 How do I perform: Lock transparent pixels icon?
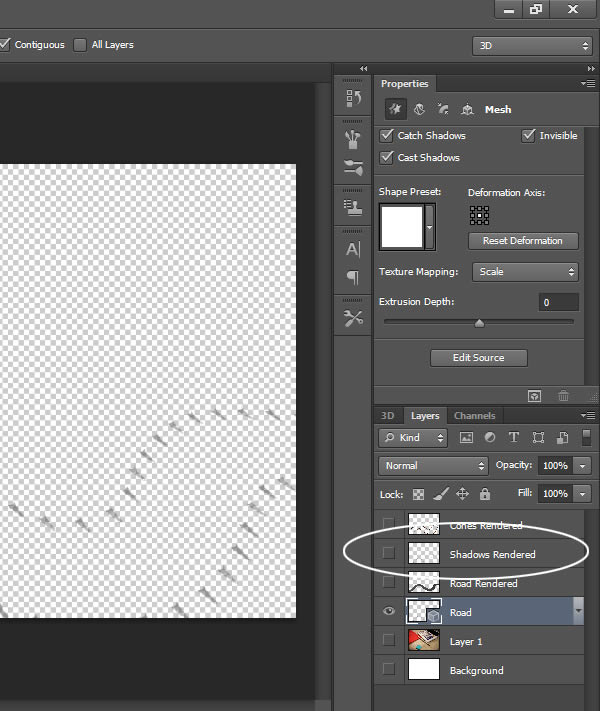tap(418, 494)
